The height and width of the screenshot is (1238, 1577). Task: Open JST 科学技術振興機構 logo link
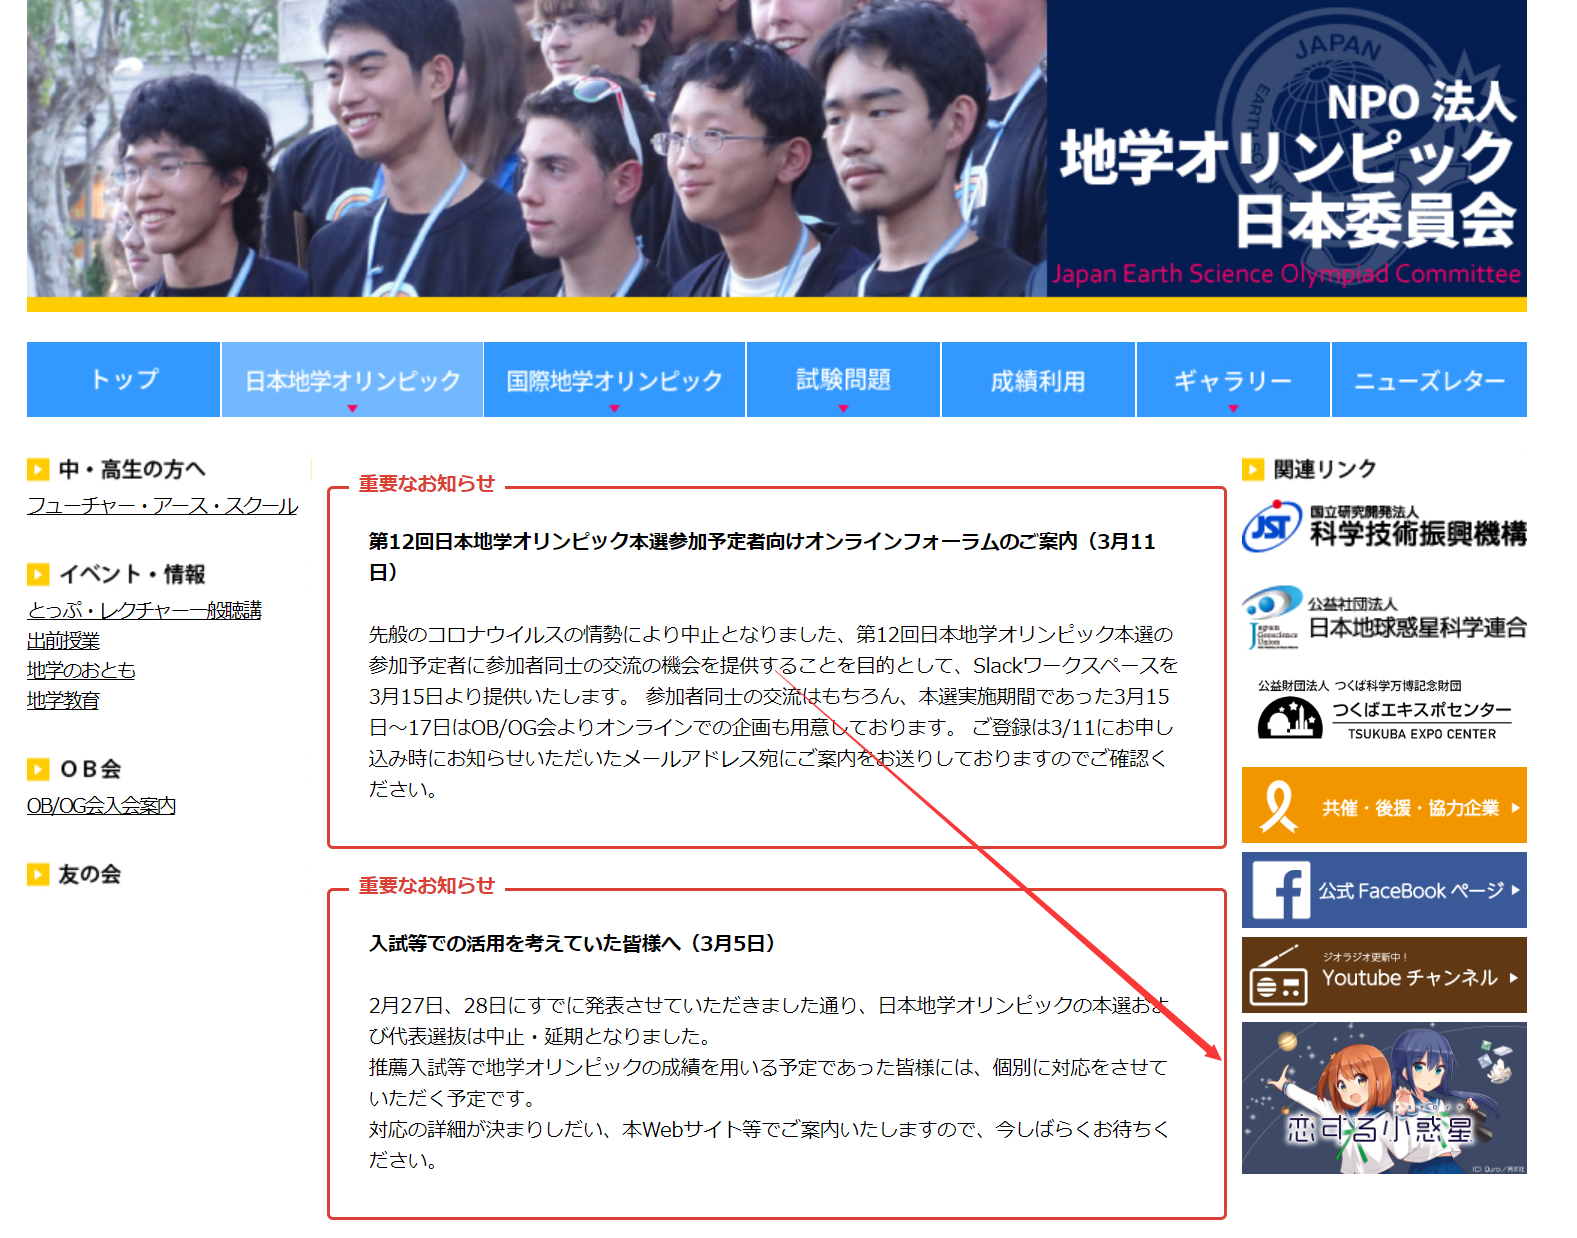[x=1384, y=526]
